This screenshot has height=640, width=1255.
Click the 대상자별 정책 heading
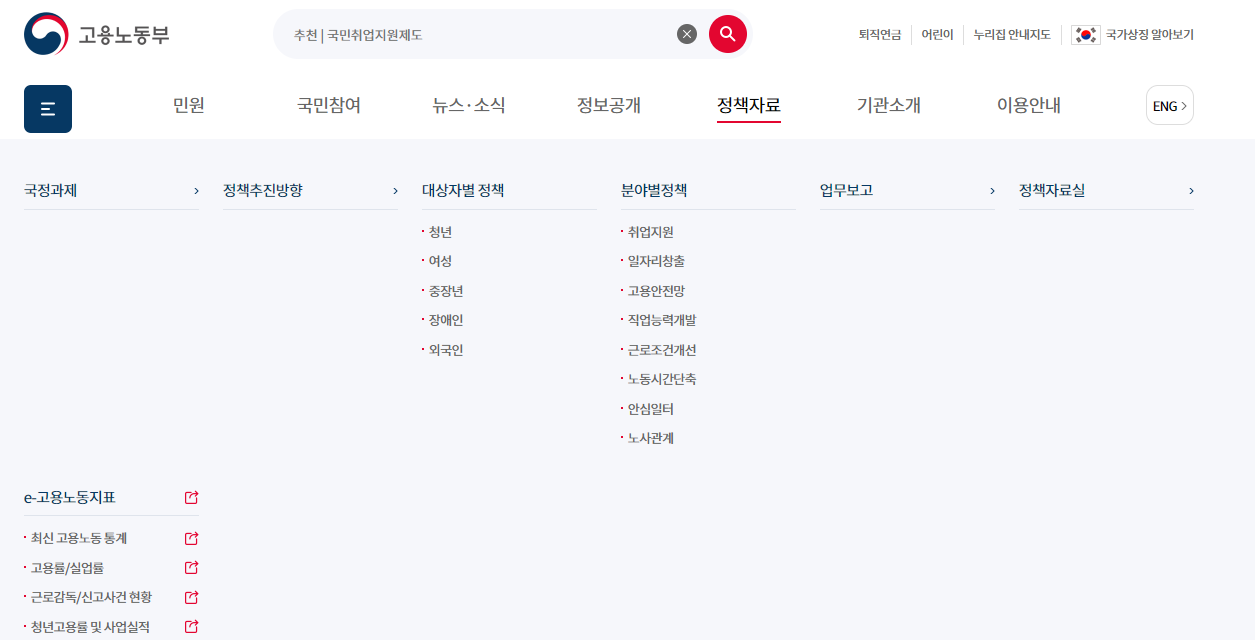(x=463, y=190)
